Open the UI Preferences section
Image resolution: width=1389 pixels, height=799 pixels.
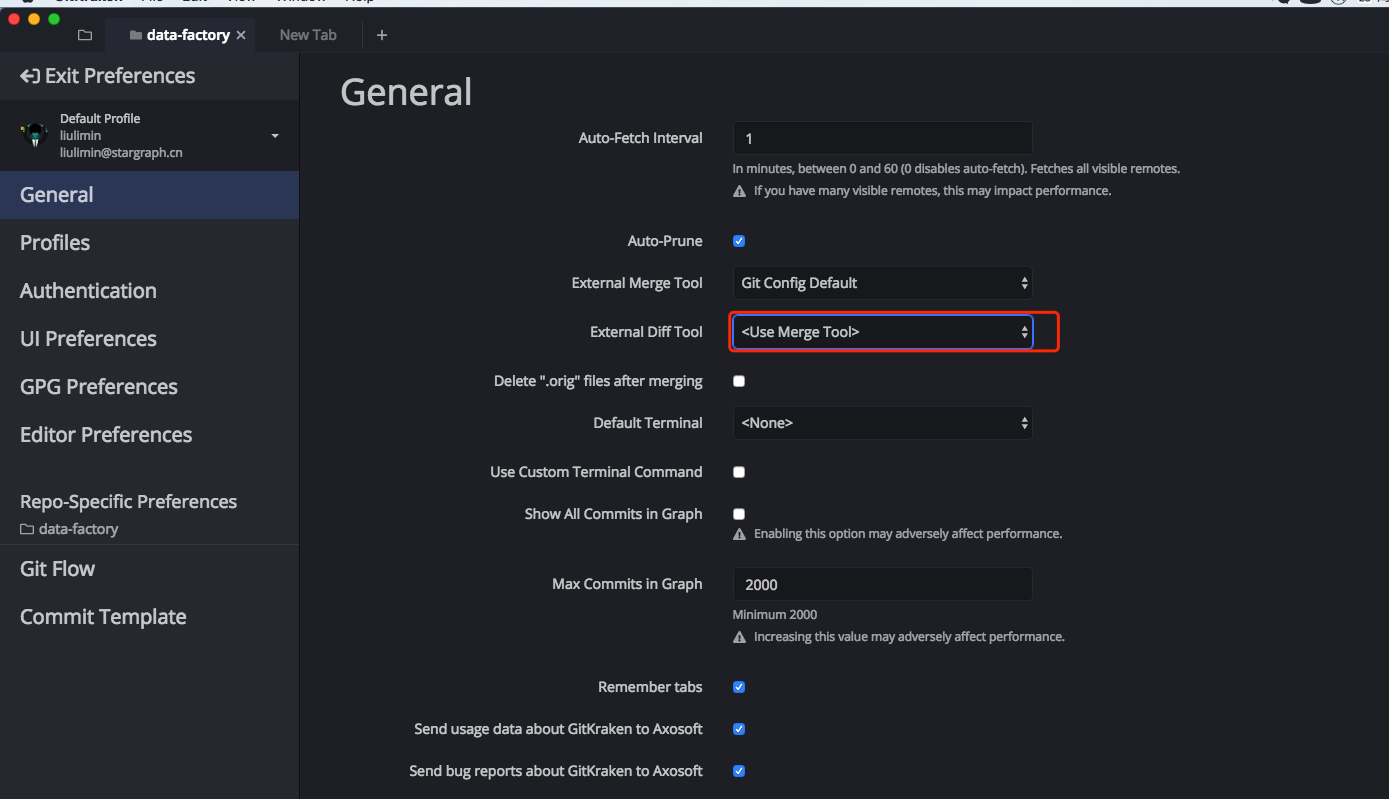click(x=88, y=339)
